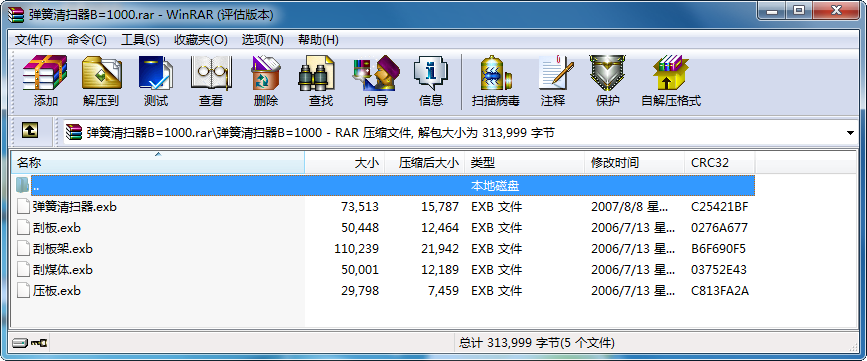Click packed size value 12,464
This screenshot has height=361, width=867.
[439, 228]
